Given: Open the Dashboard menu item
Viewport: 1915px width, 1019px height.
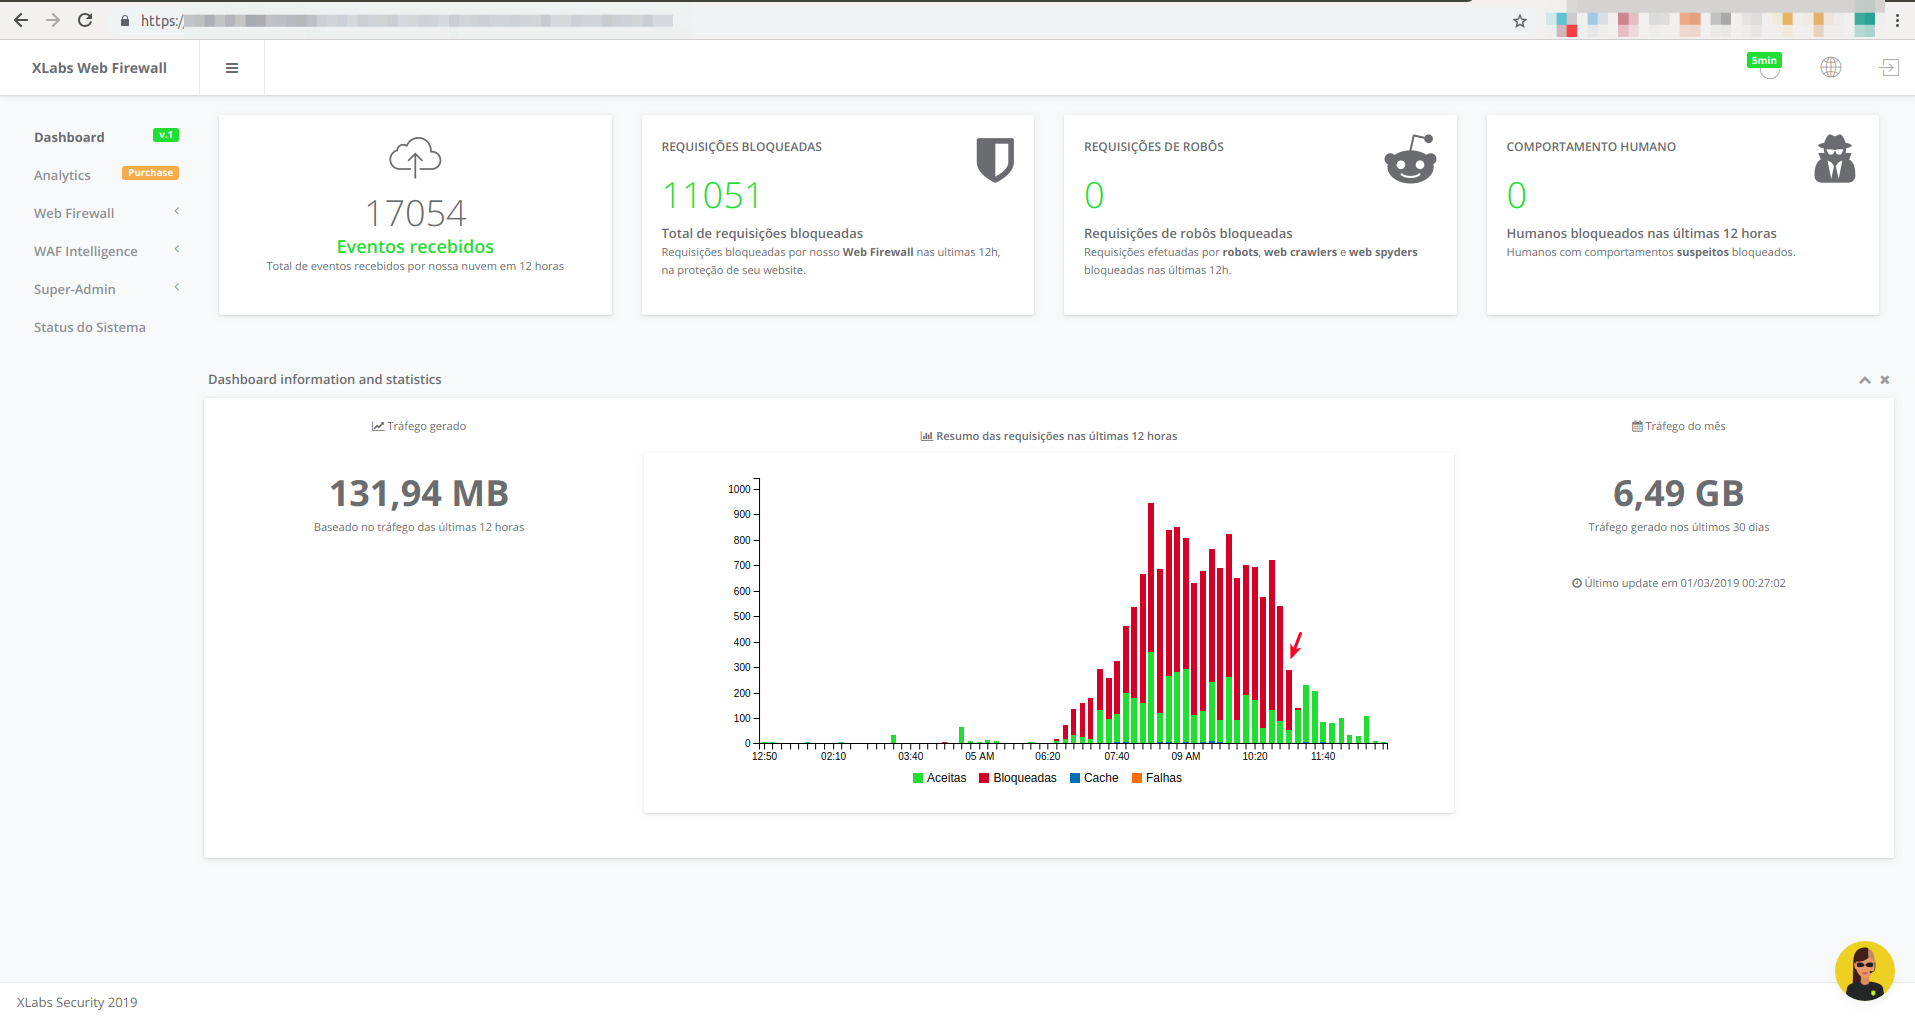Looking at the screenshot, I should tap(69, 137).
